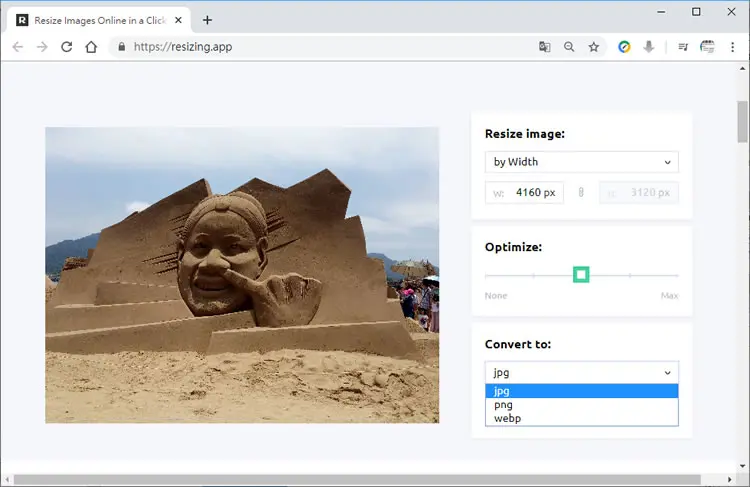Open the media control playlist icon
The height and width of the screenshot is (487, 750).
coord(683,47)
